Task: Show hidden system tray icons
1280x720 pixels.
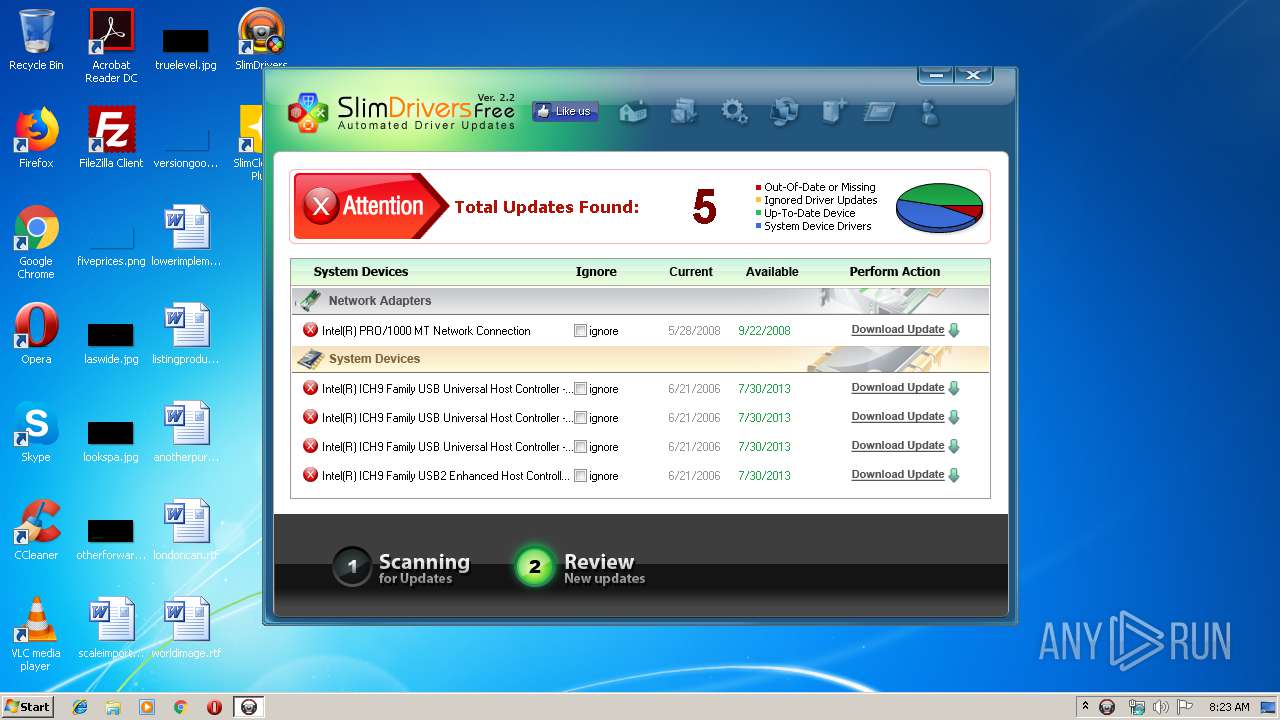Action: [1086, 706]
